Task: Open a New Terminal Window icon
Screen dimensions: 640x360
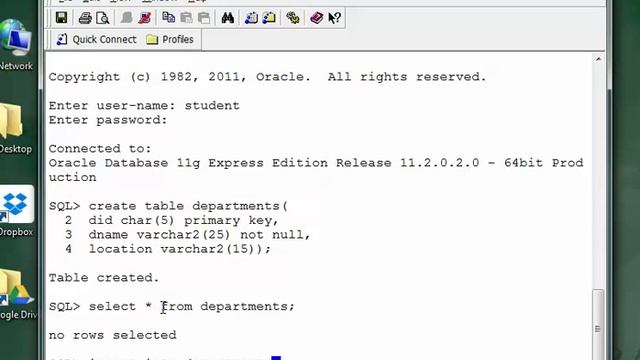Action: click(251, 18)
